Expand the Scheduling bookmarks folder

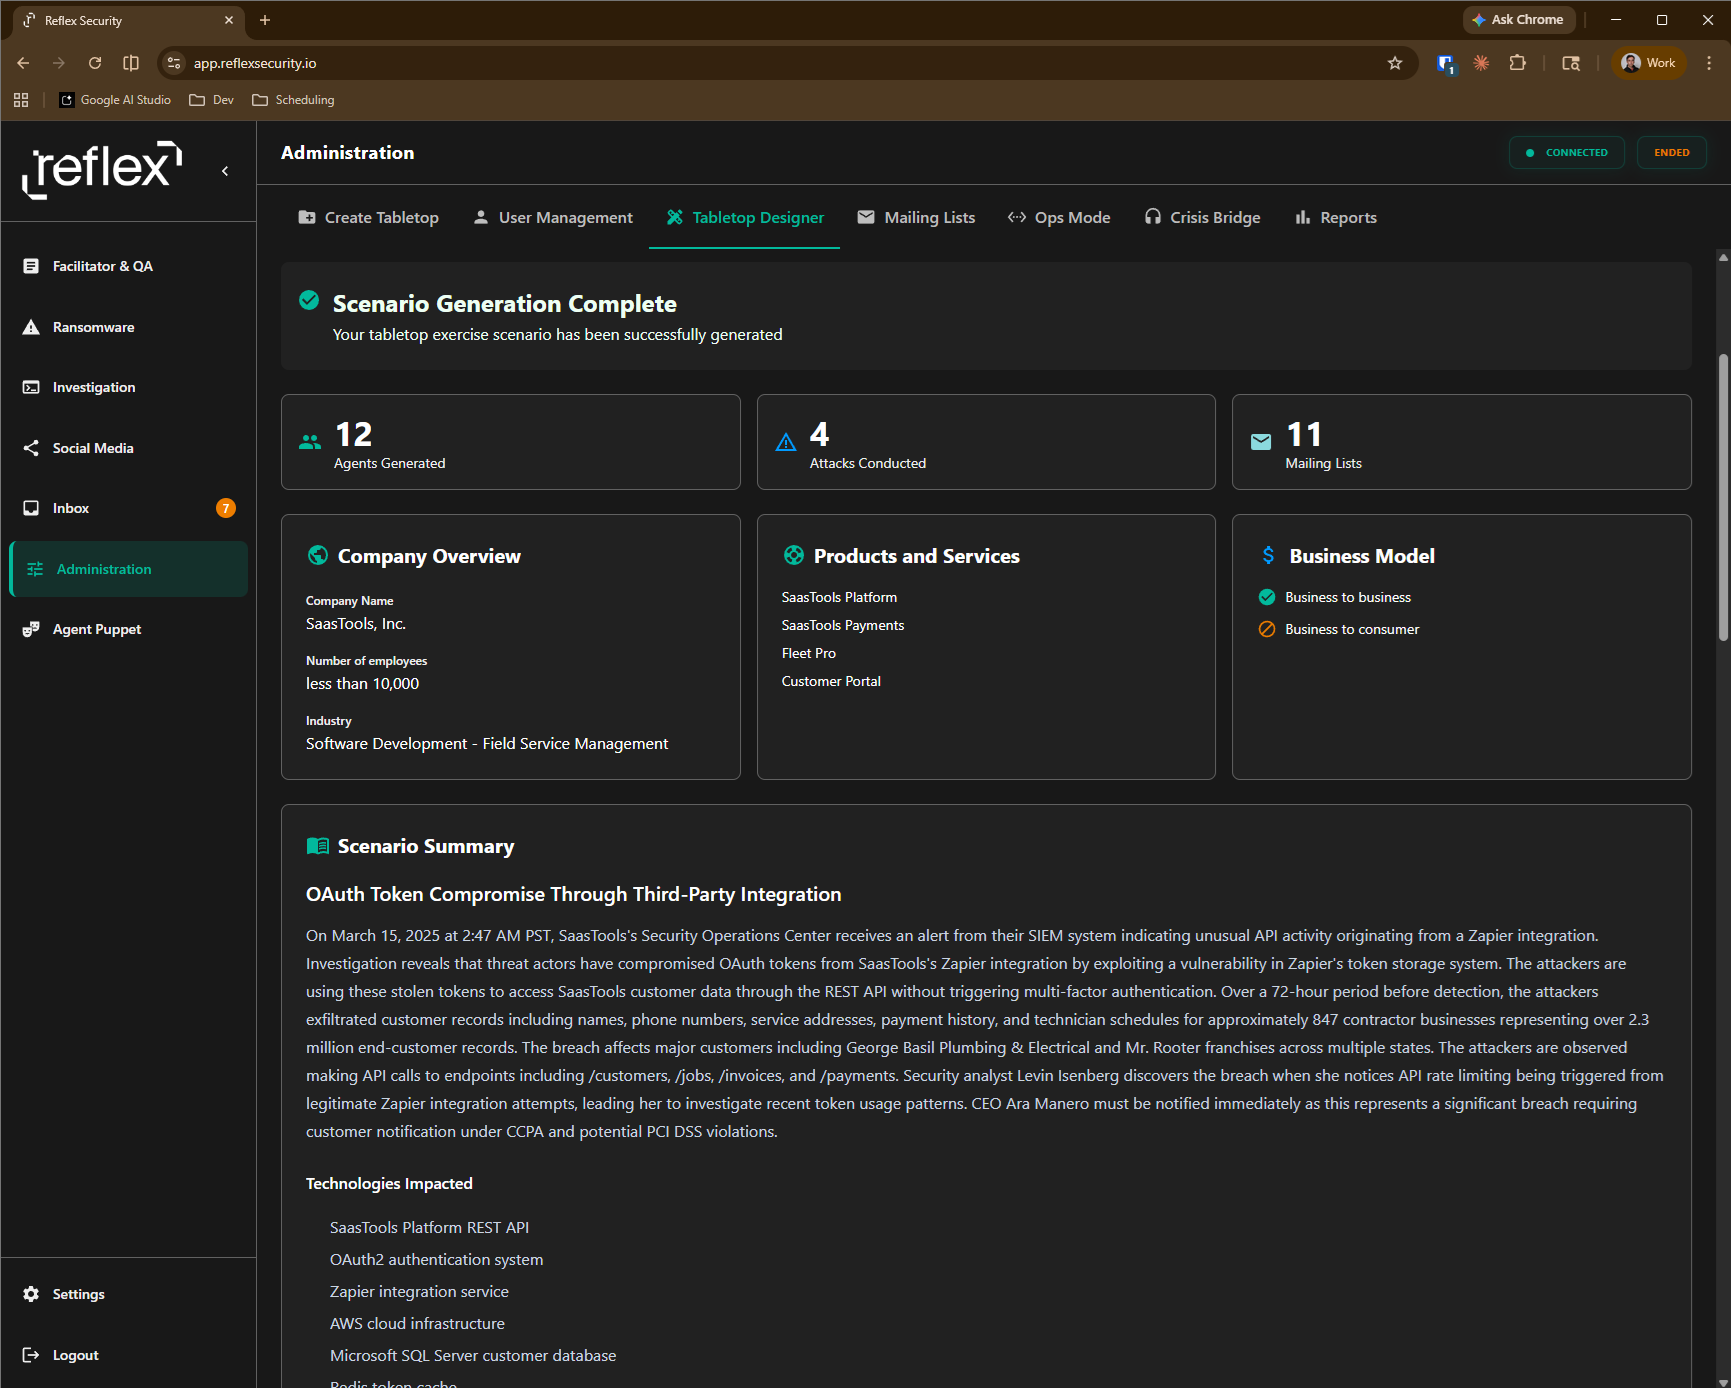(294, 100)
